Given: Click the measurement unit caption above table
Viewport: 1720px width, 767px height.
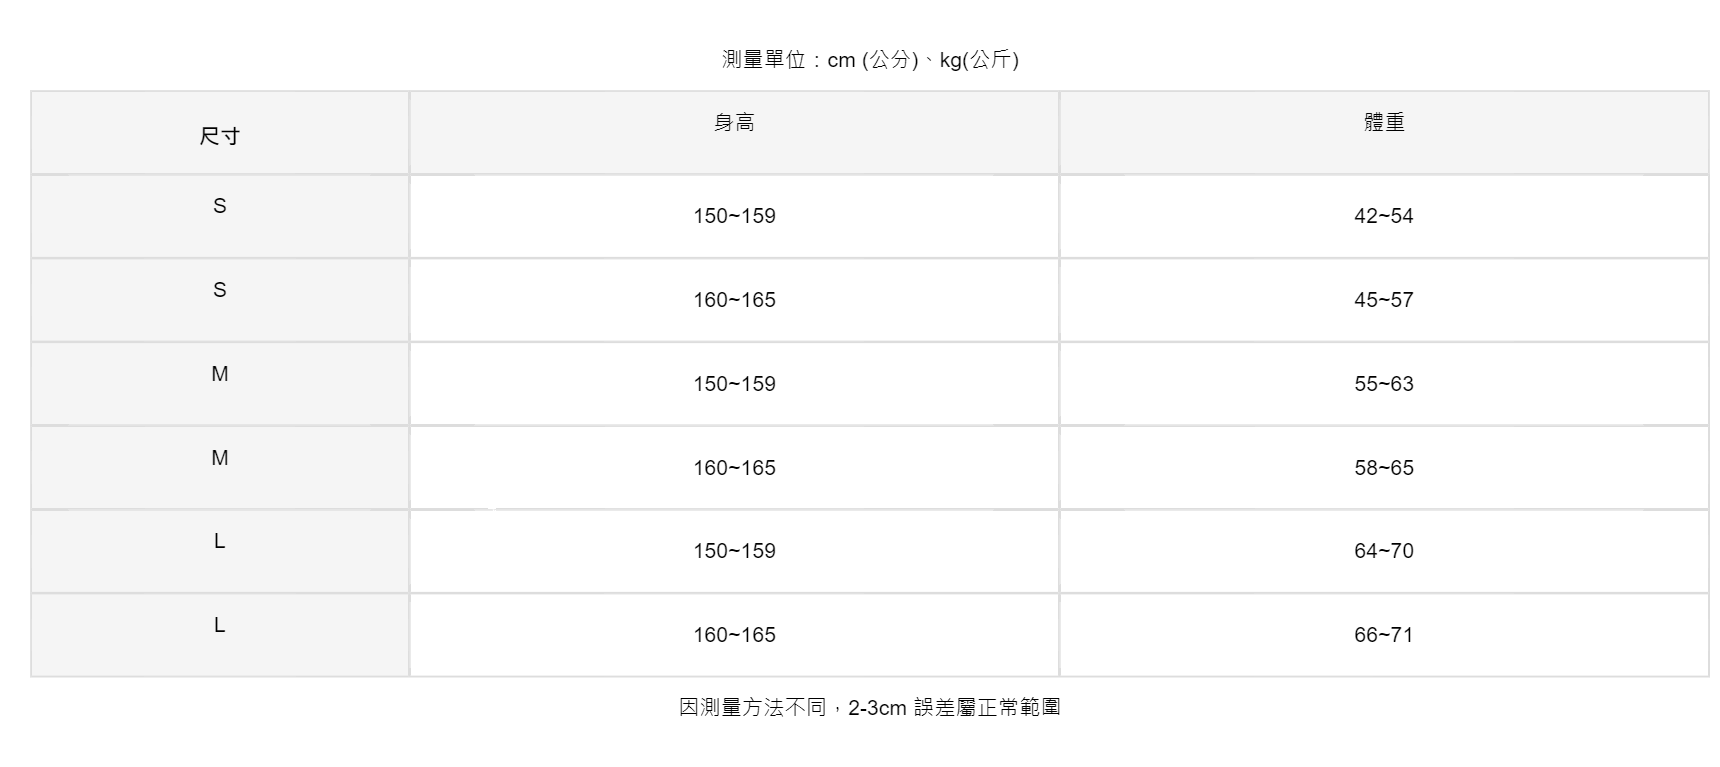Looking at the screenshot, I should (x=870, y=60).
